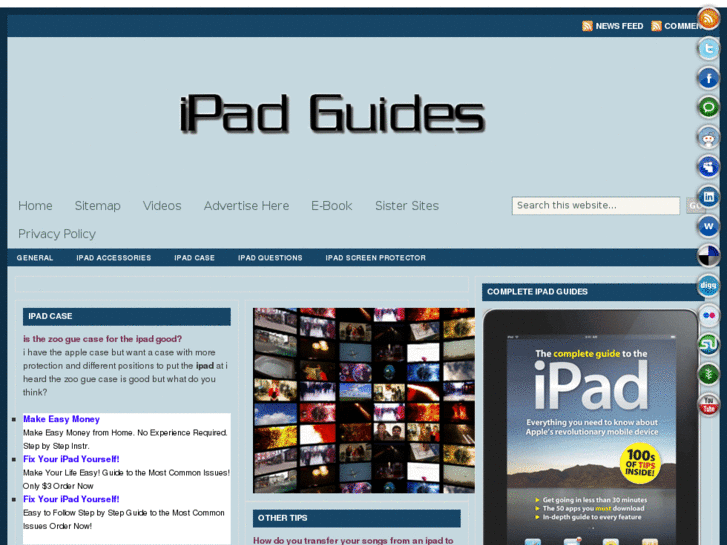Click the GO search button
Image resolution: width=727 pixels, height=545 pixels.
693,205
